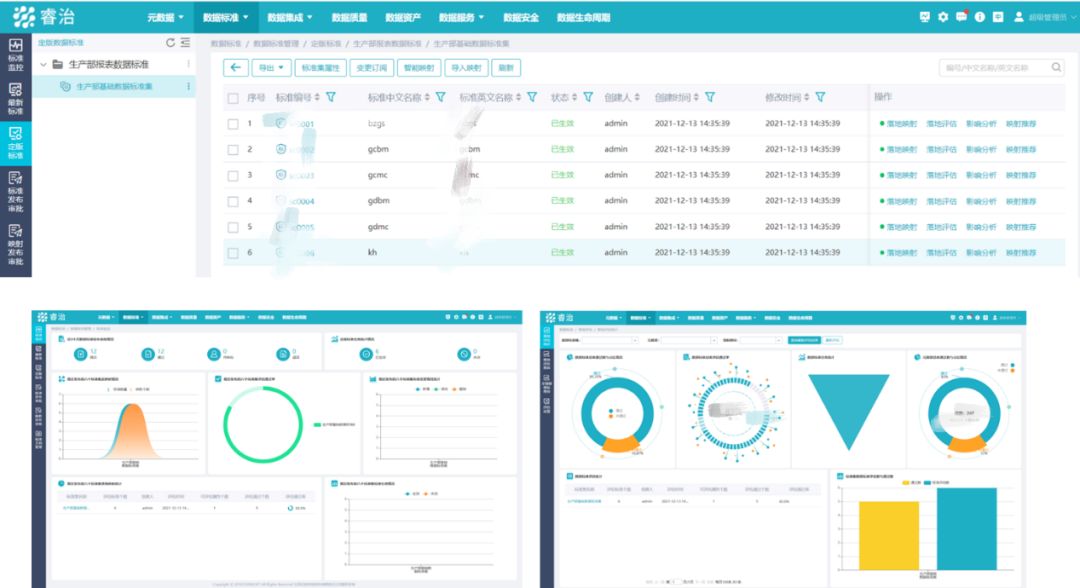Select the checkbox for row 6 (kh)
The height and width of the screenshot is (588, 1080).
point(233,253)
